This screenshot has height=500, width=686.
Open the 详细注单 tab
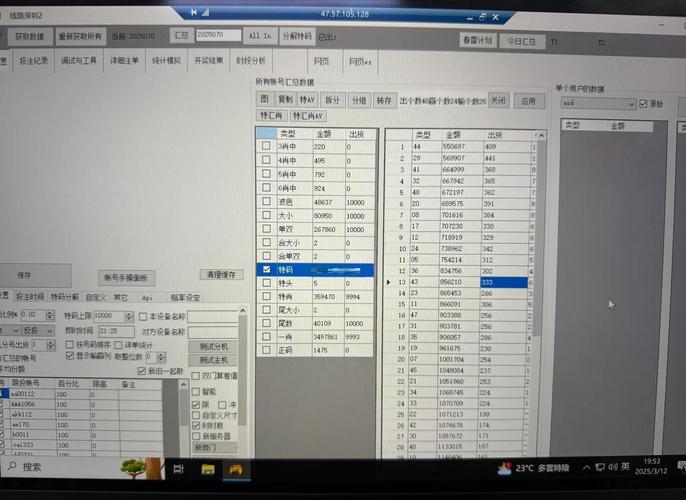point(124,61)
